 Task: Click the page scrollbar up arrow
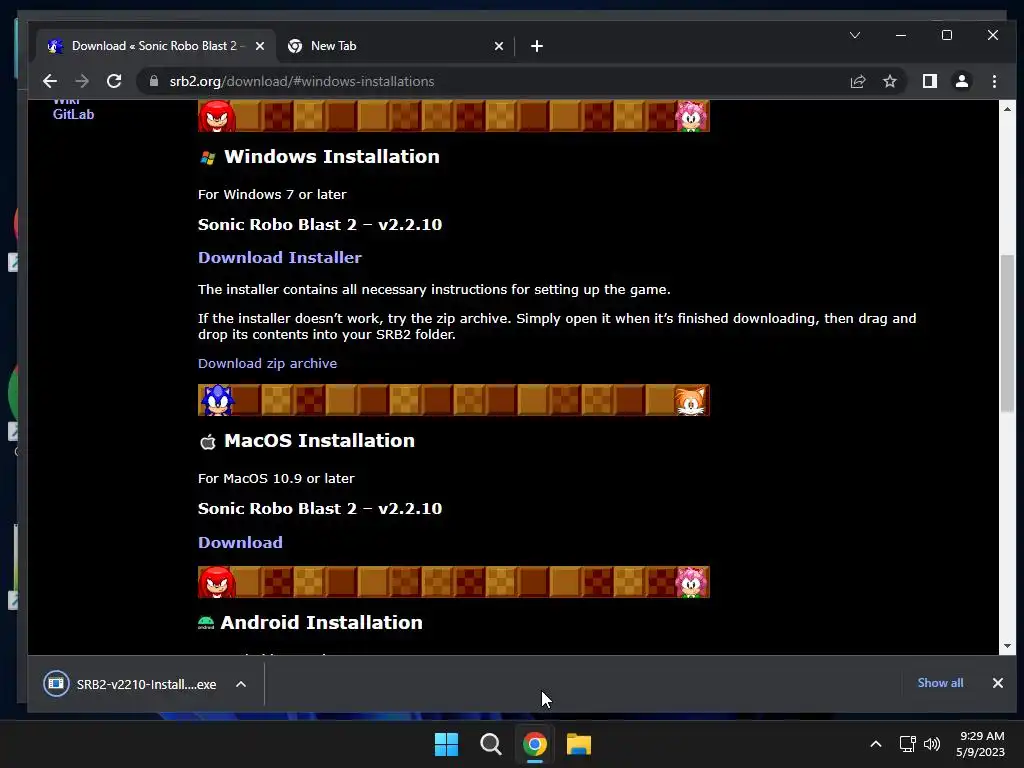[x=1007, y=109]
